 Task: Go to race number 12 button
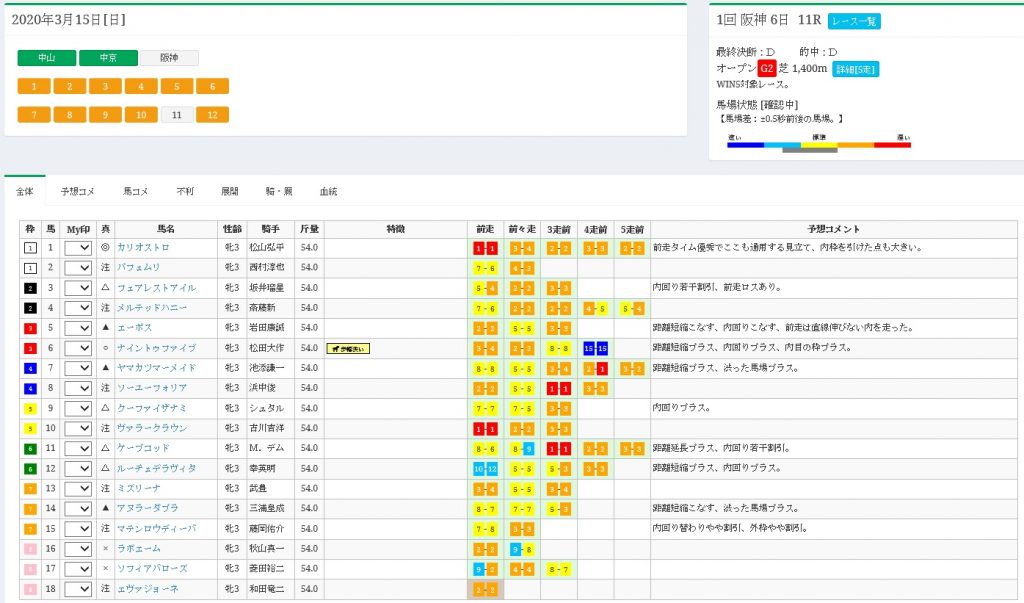(x=212, y=115)
